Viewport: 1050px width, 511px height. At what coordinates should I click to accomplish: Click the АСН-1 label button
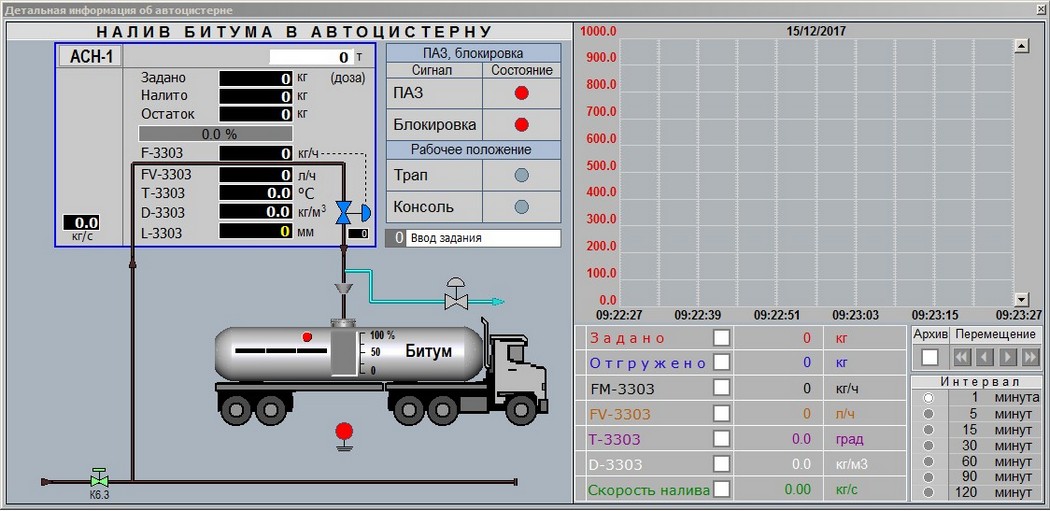[91, 56]
